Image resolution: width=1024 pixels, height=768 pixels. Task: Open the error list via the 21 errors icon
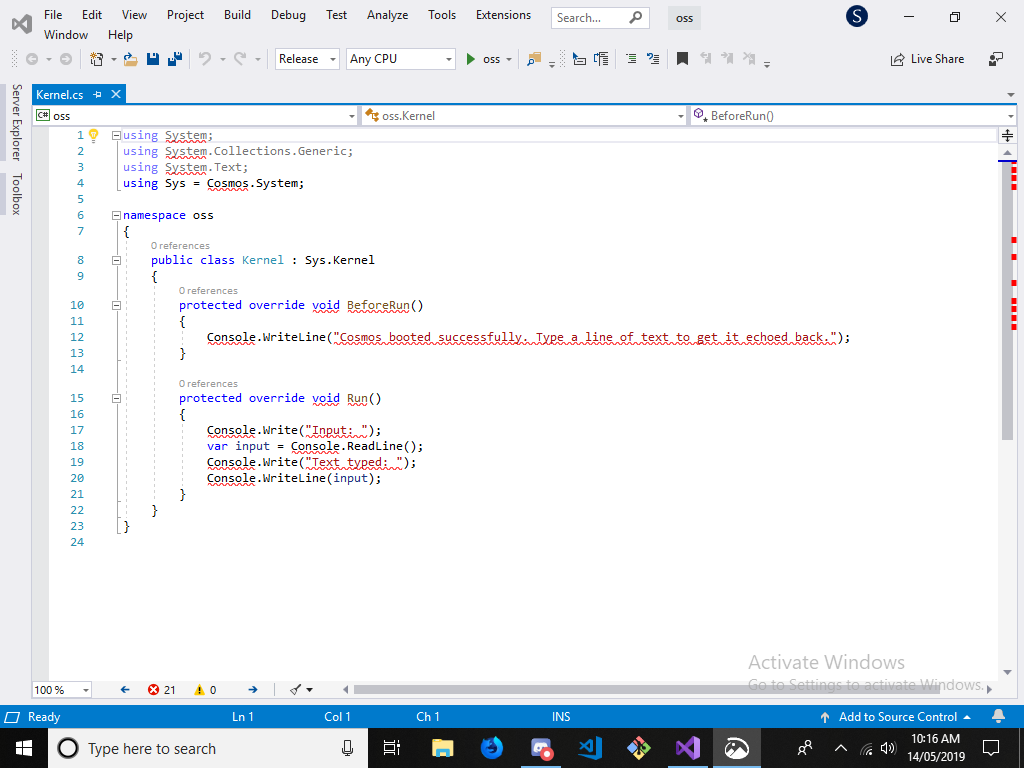pyautogui.click(x=157, y=689)
